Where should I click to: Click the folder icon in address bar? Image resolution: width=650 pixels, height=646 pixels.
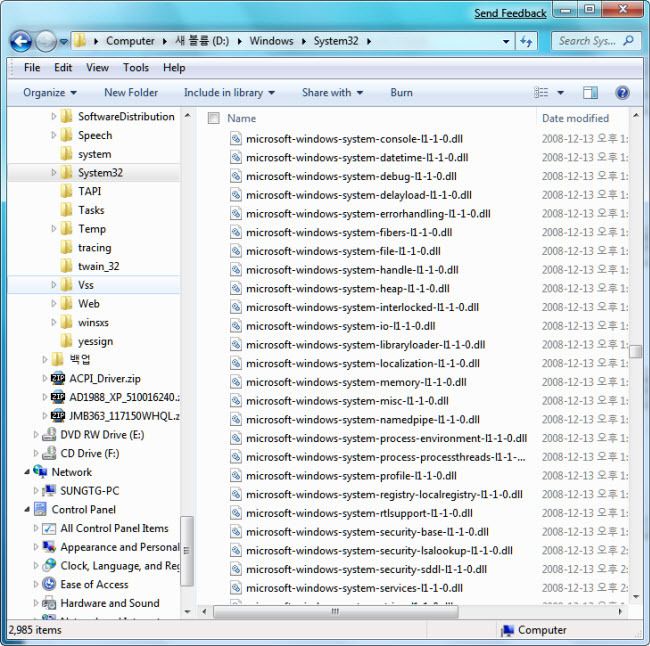[80, 41]
